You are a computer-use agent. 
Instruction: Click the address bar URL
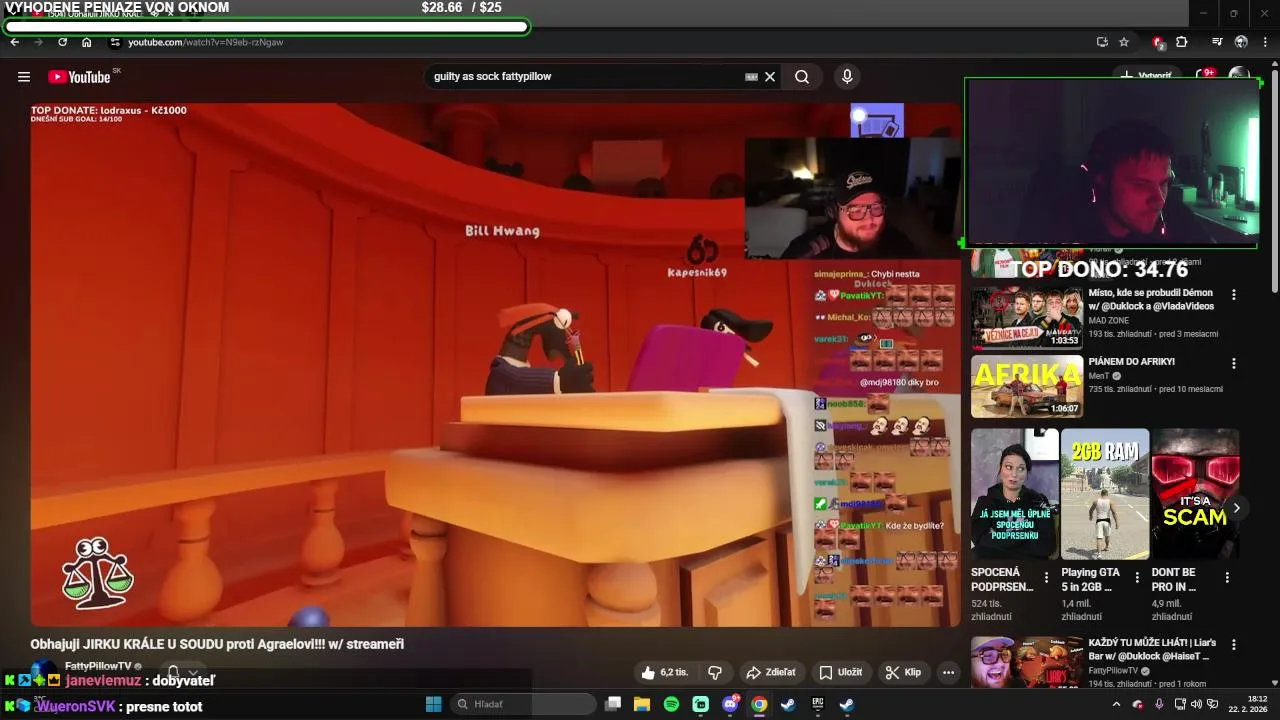[205, 42]
